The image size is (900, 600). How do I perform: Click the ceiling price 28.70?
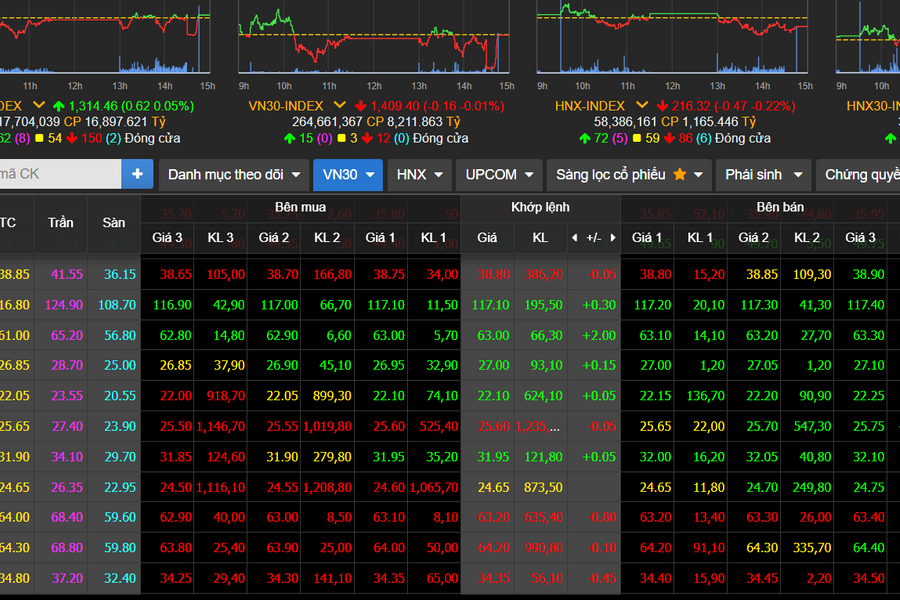pyautogui.click(x=67, y=365)
